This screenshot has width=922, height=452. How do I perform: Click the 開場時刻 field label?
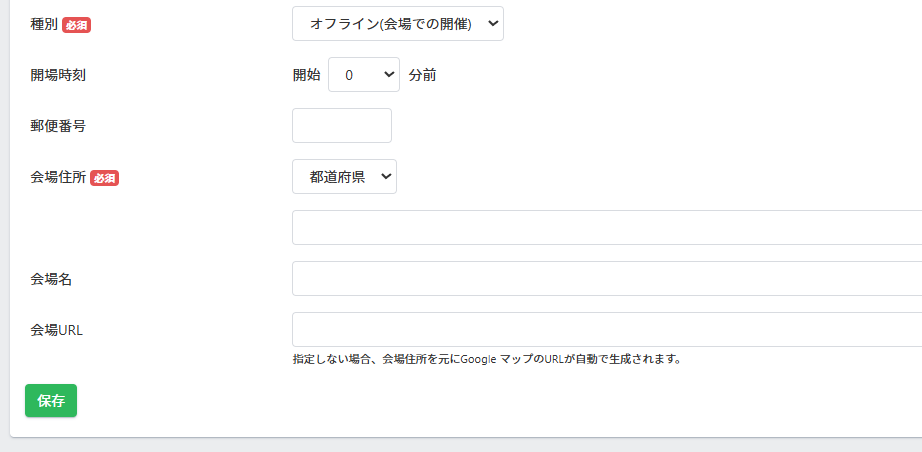point(58,75)
